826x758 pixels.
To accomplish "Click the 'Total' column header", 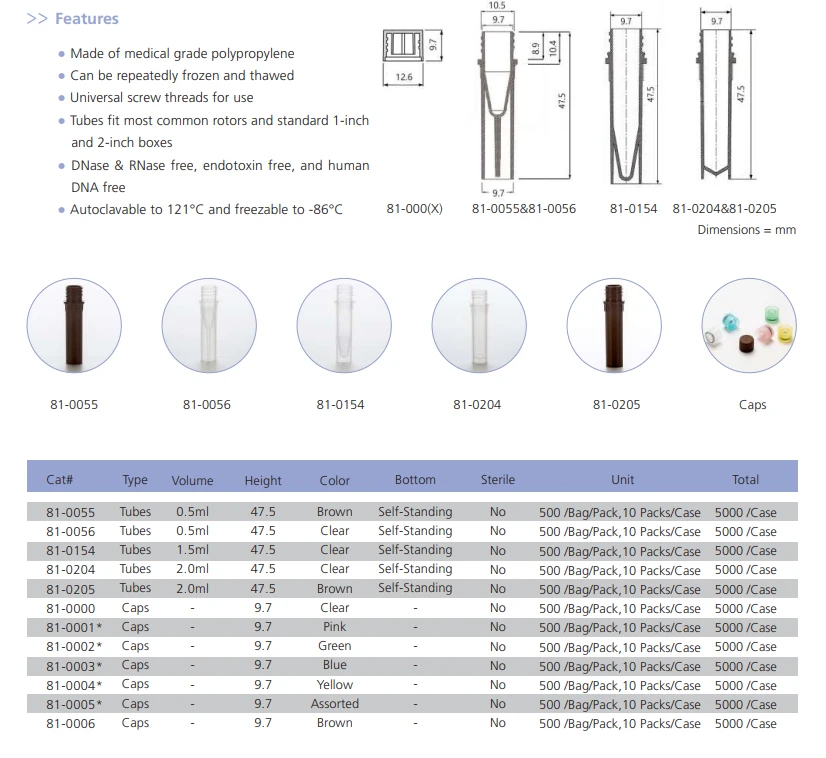I will click(745, 480).
